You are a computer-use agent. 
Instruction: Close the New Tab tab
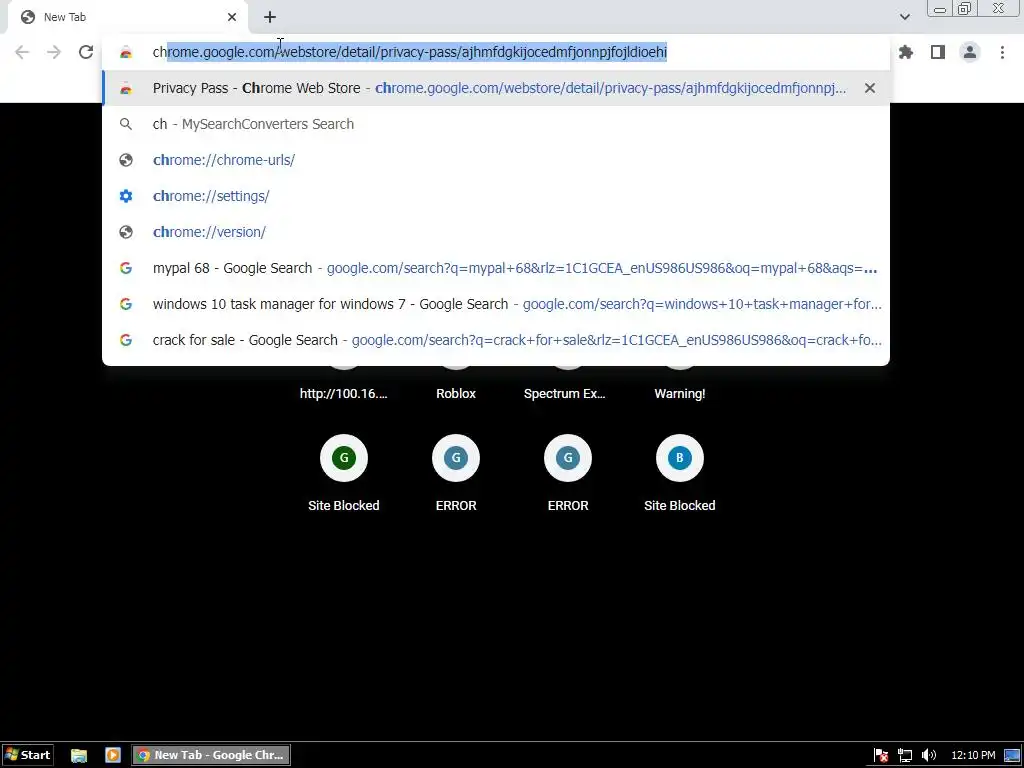(232, 17)
